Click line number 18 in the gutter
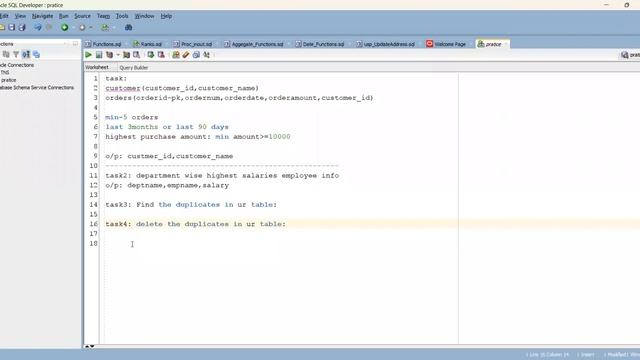640x360 pixels. [93, 243]
